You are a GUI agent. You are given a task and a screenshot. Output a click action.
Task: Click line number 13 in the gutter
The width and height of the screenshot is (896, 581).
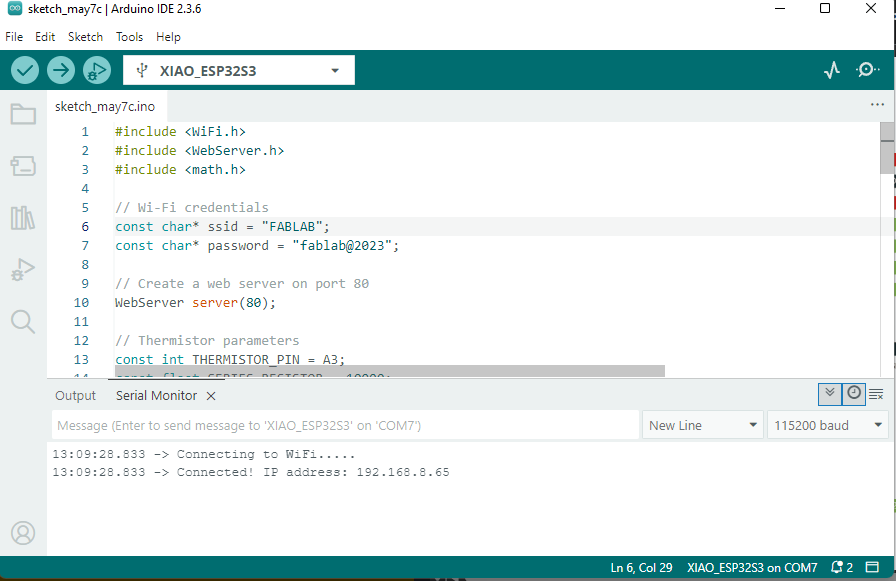[x=81, y=359]
